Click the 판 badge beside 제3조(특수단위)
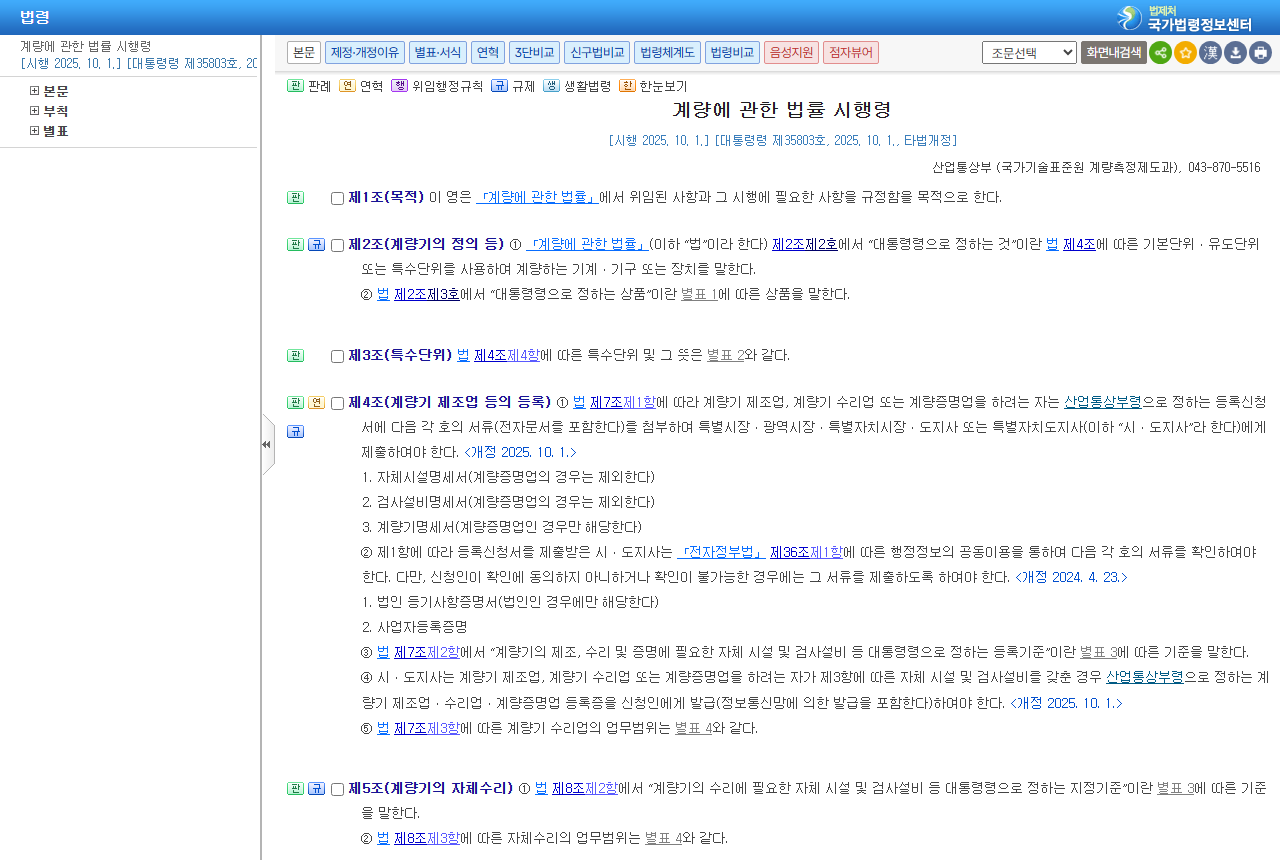1280x860 pixels. point(295,355)
